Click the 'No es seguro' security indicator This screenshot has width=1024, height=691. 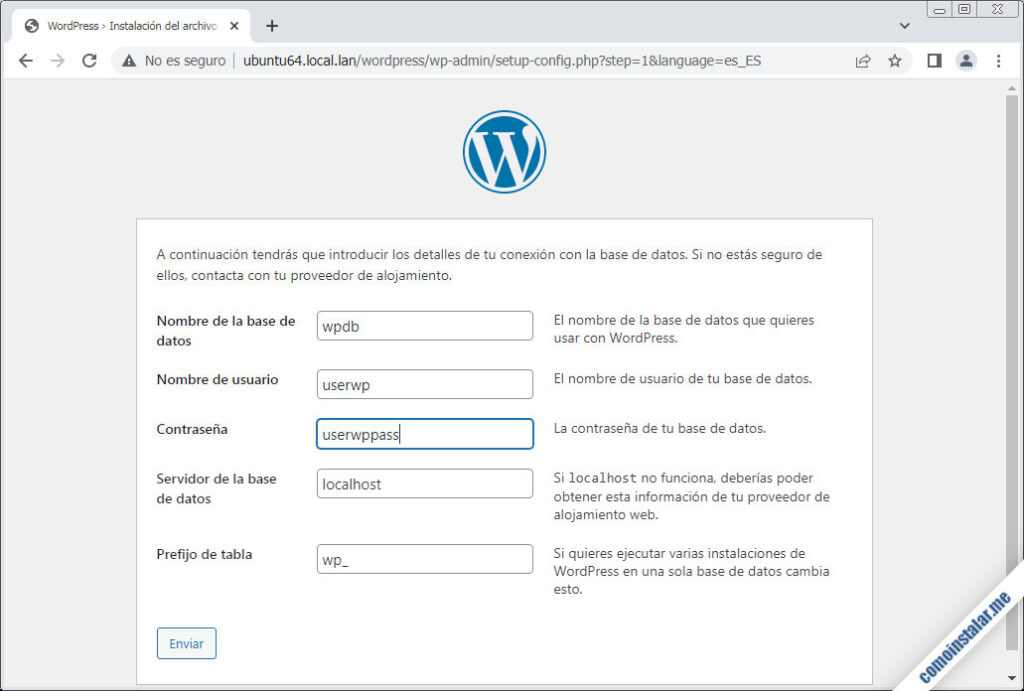pos(174,61)
